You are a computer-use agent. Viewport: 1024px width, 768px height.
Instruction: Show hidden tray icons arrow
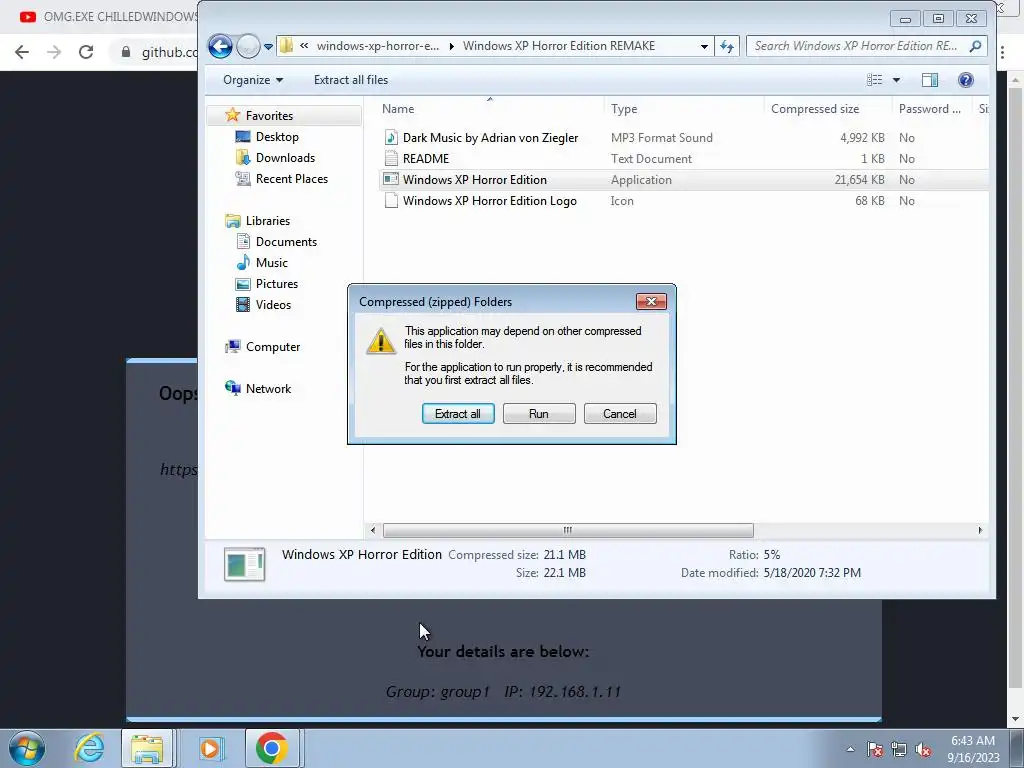(850, 749)
